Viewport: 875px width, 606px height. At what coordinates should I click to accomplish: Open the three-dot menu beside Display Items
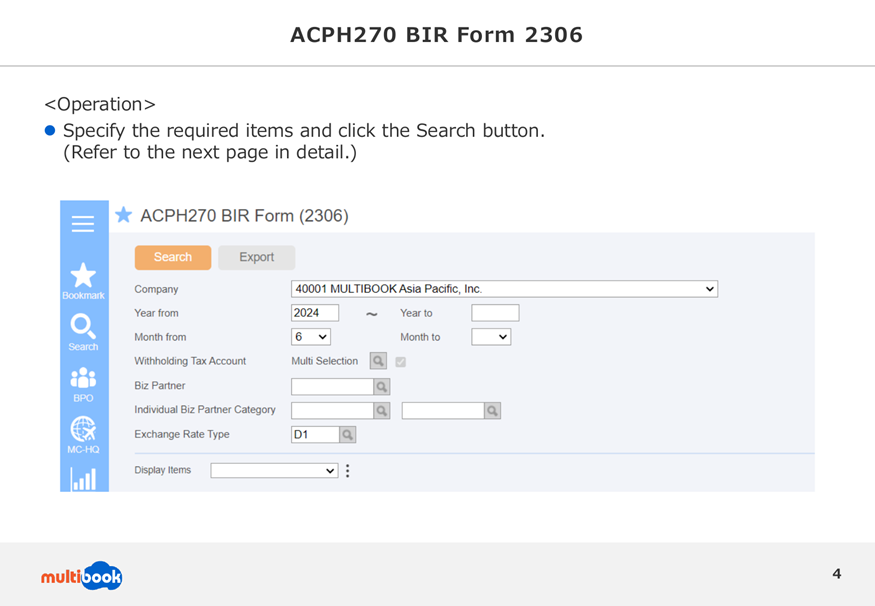(348, 470)
